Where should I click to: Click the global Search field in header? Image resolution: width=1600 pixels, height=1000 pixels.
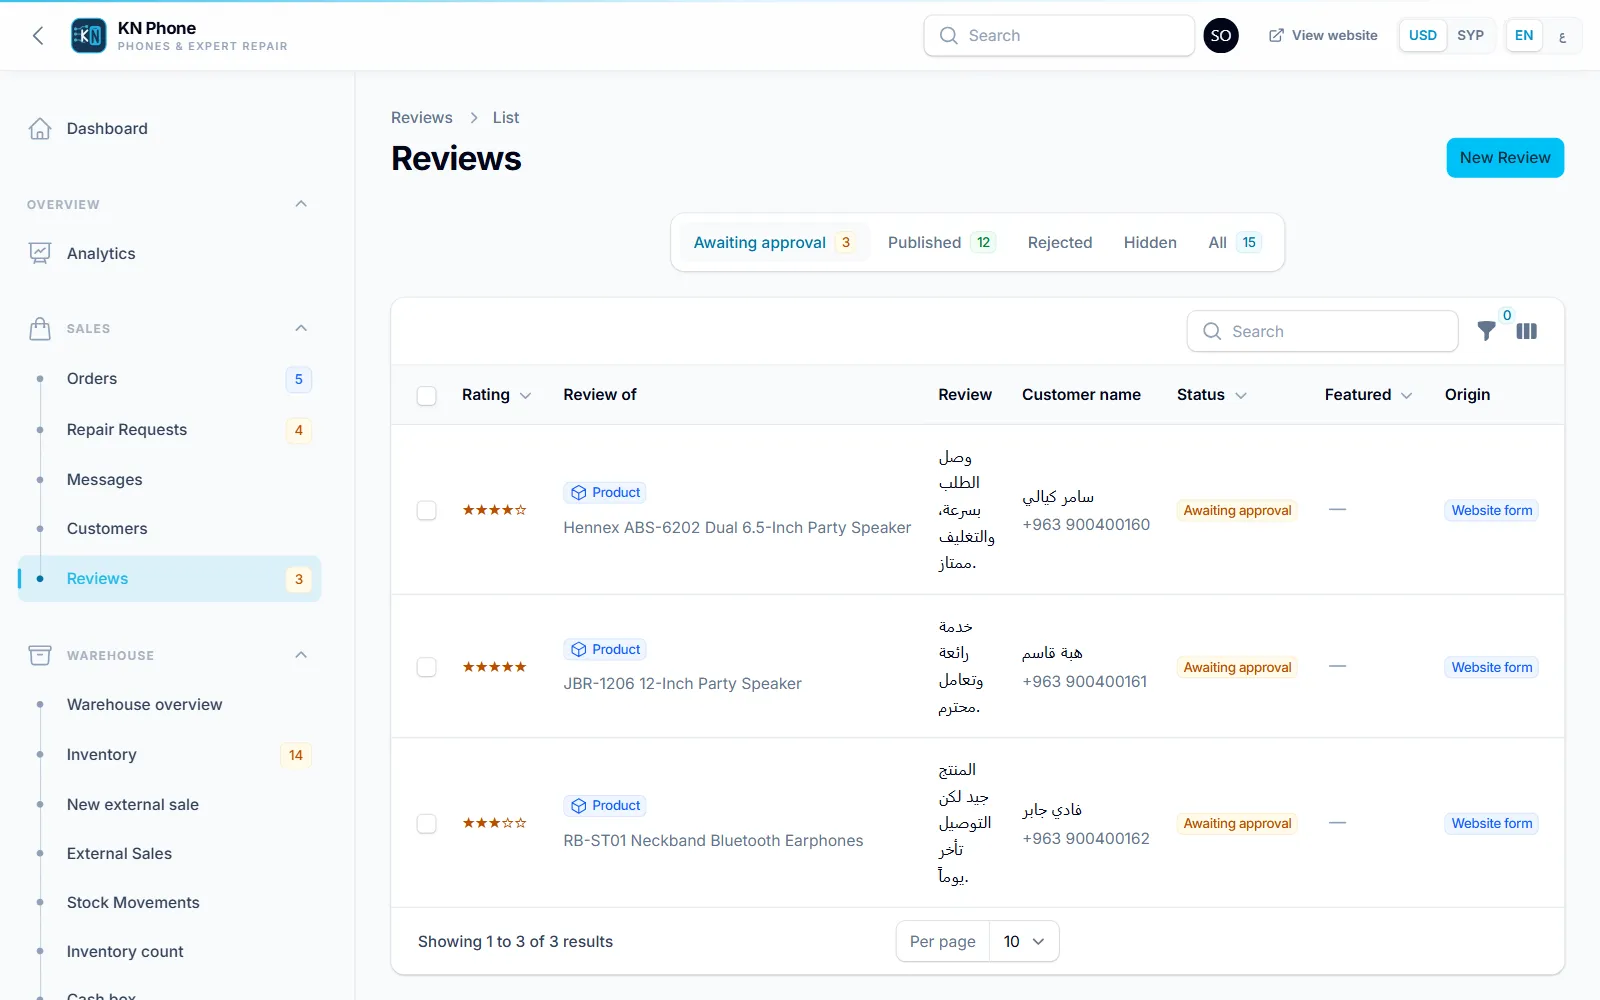pos(1059,36)
